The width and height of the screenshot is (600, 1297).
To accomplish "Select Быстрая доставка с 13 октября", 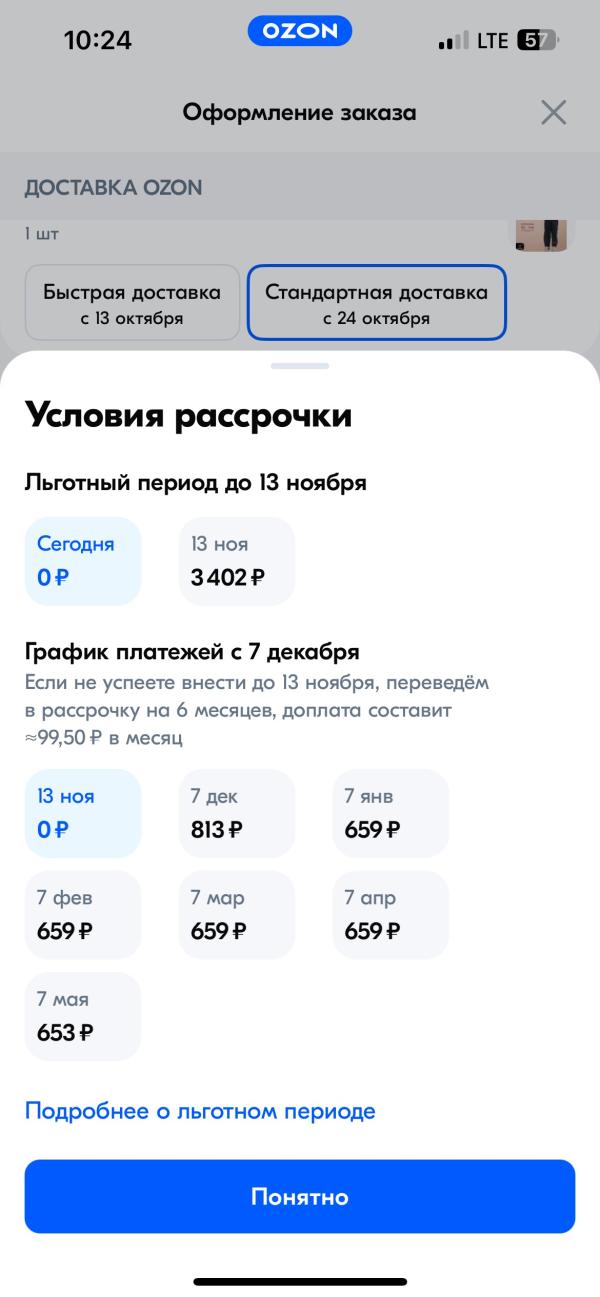I will point(132,303).
